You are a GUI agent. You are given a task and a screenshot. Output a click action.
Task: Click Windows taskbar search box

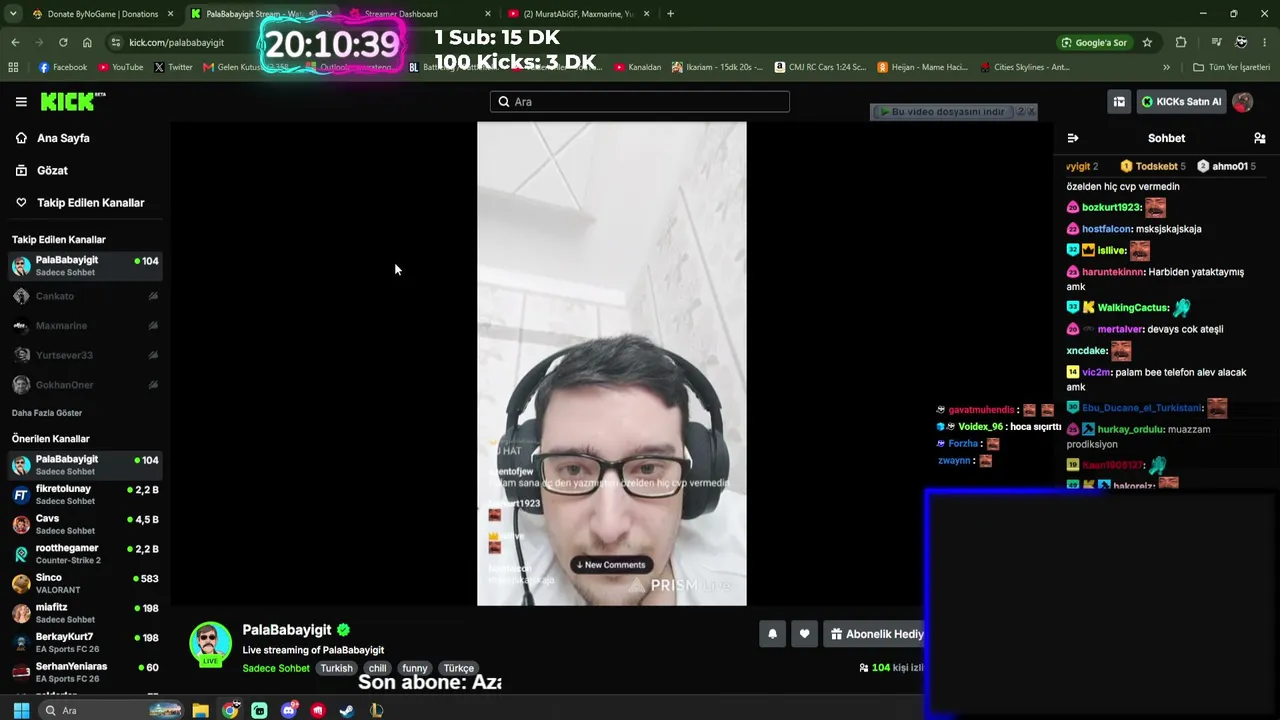coord(110,710)
